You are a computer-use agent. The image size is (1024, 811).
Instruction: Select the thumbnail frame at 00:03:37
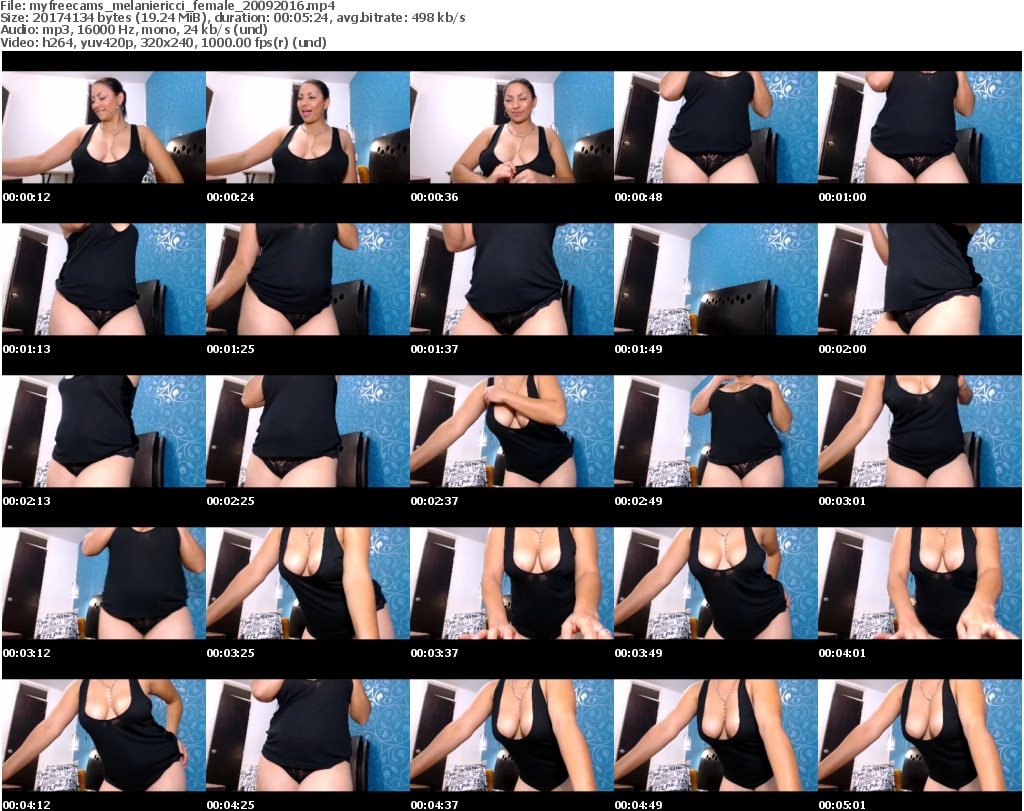coord(512,583)
